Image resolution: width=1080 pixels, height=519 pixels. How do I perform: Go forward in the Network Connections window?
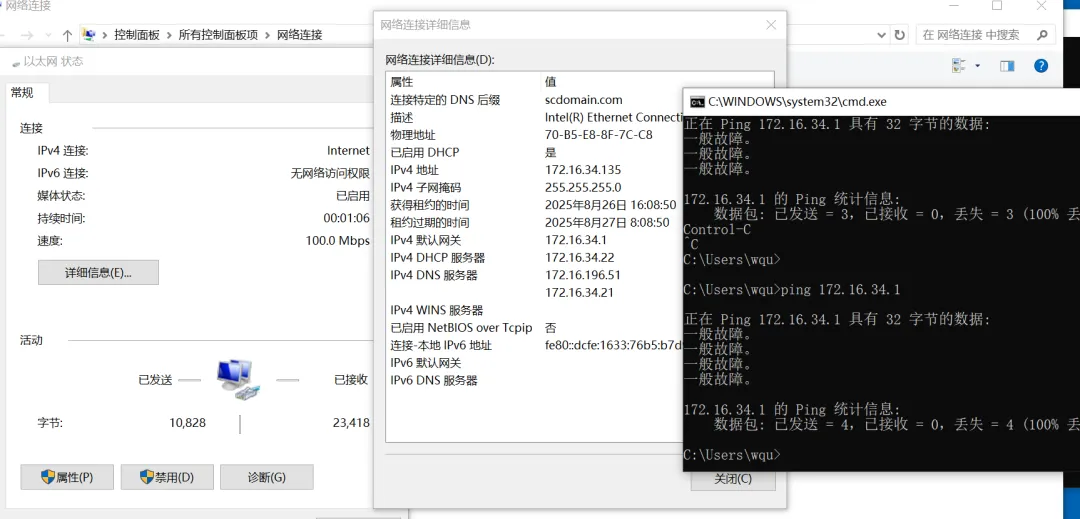(25, 35)
